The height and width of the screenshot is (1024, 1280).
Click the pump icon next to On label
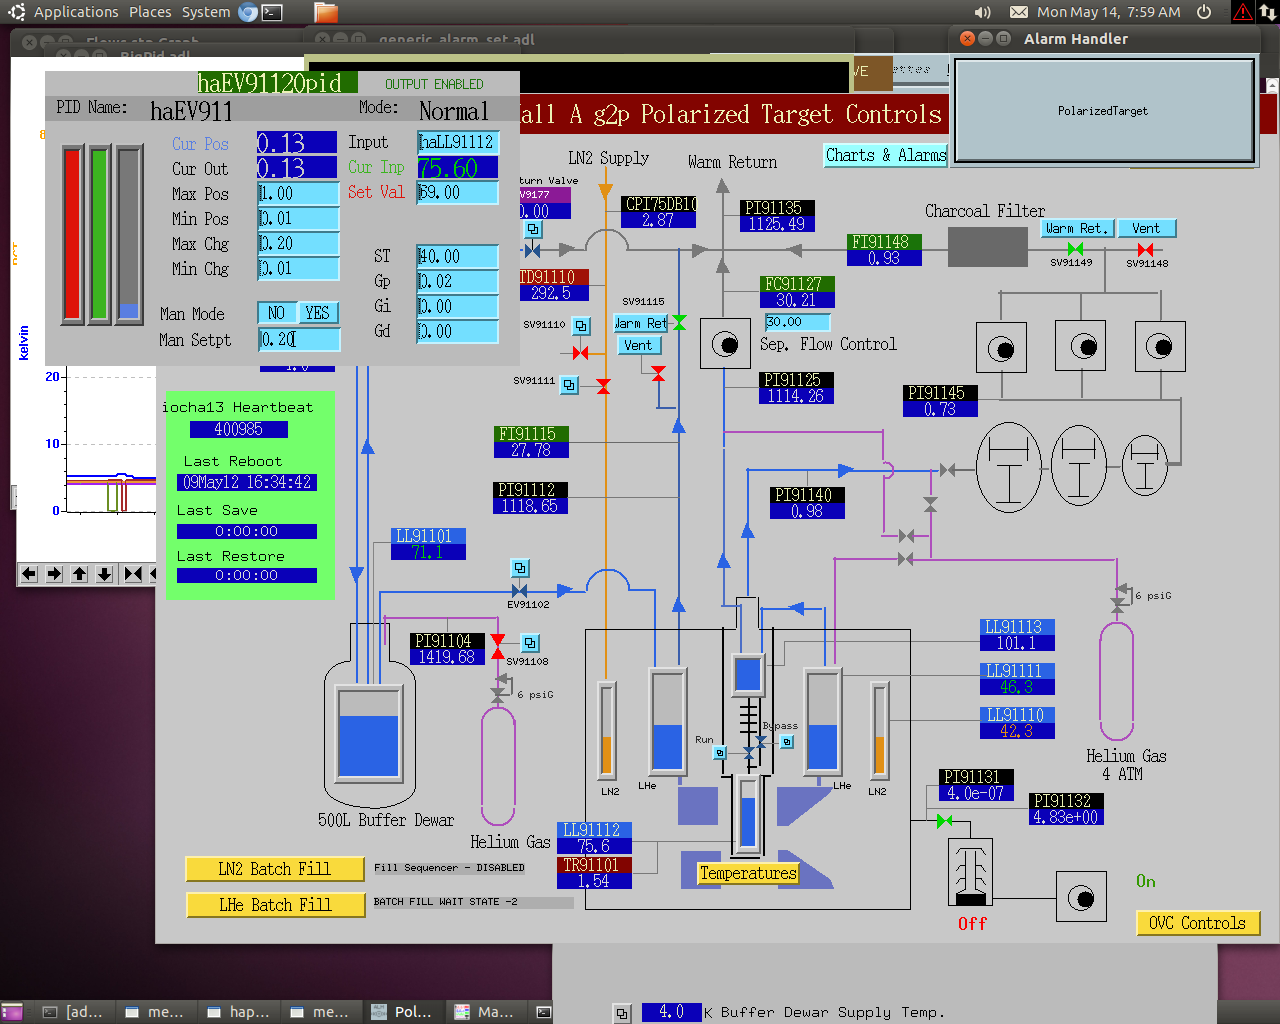point(1081,897)
